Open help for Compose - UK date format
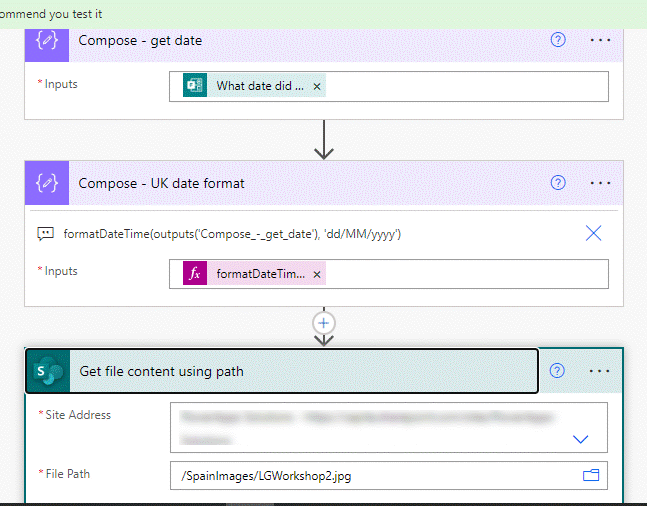Viewport: 647px width, 506px height. pyautogui.click(x=558, y=183)
